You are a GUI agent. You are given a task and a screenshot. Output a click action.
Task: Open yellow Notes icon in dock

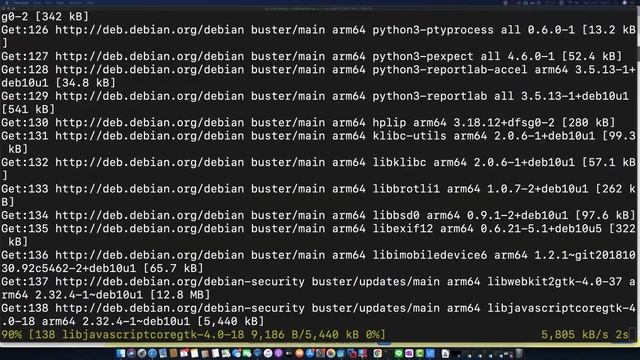tap(194, 353)
